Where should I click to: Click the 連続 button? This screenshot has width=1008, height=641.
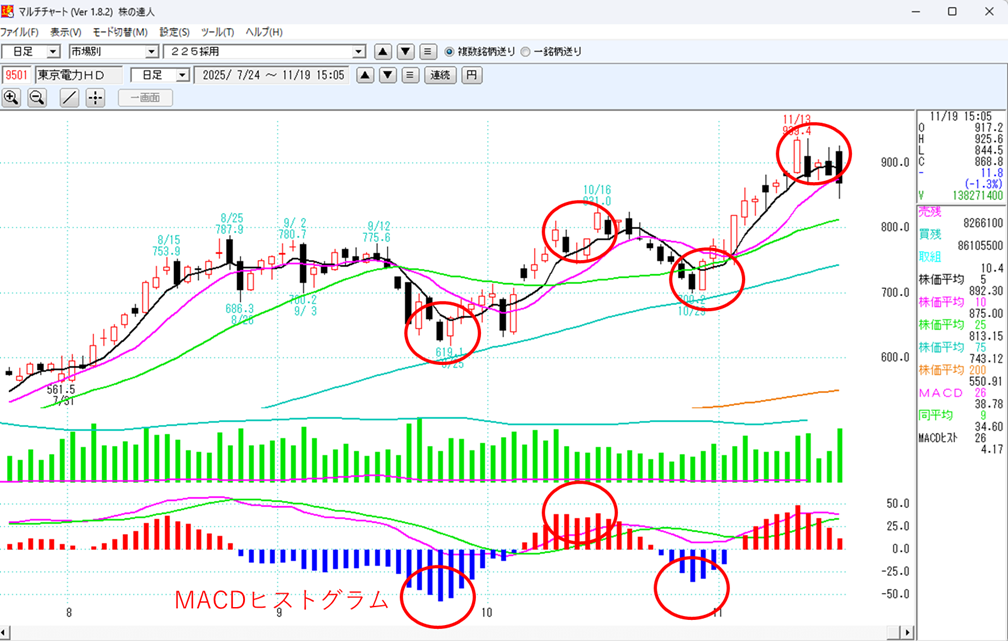[x=440, y=75]
